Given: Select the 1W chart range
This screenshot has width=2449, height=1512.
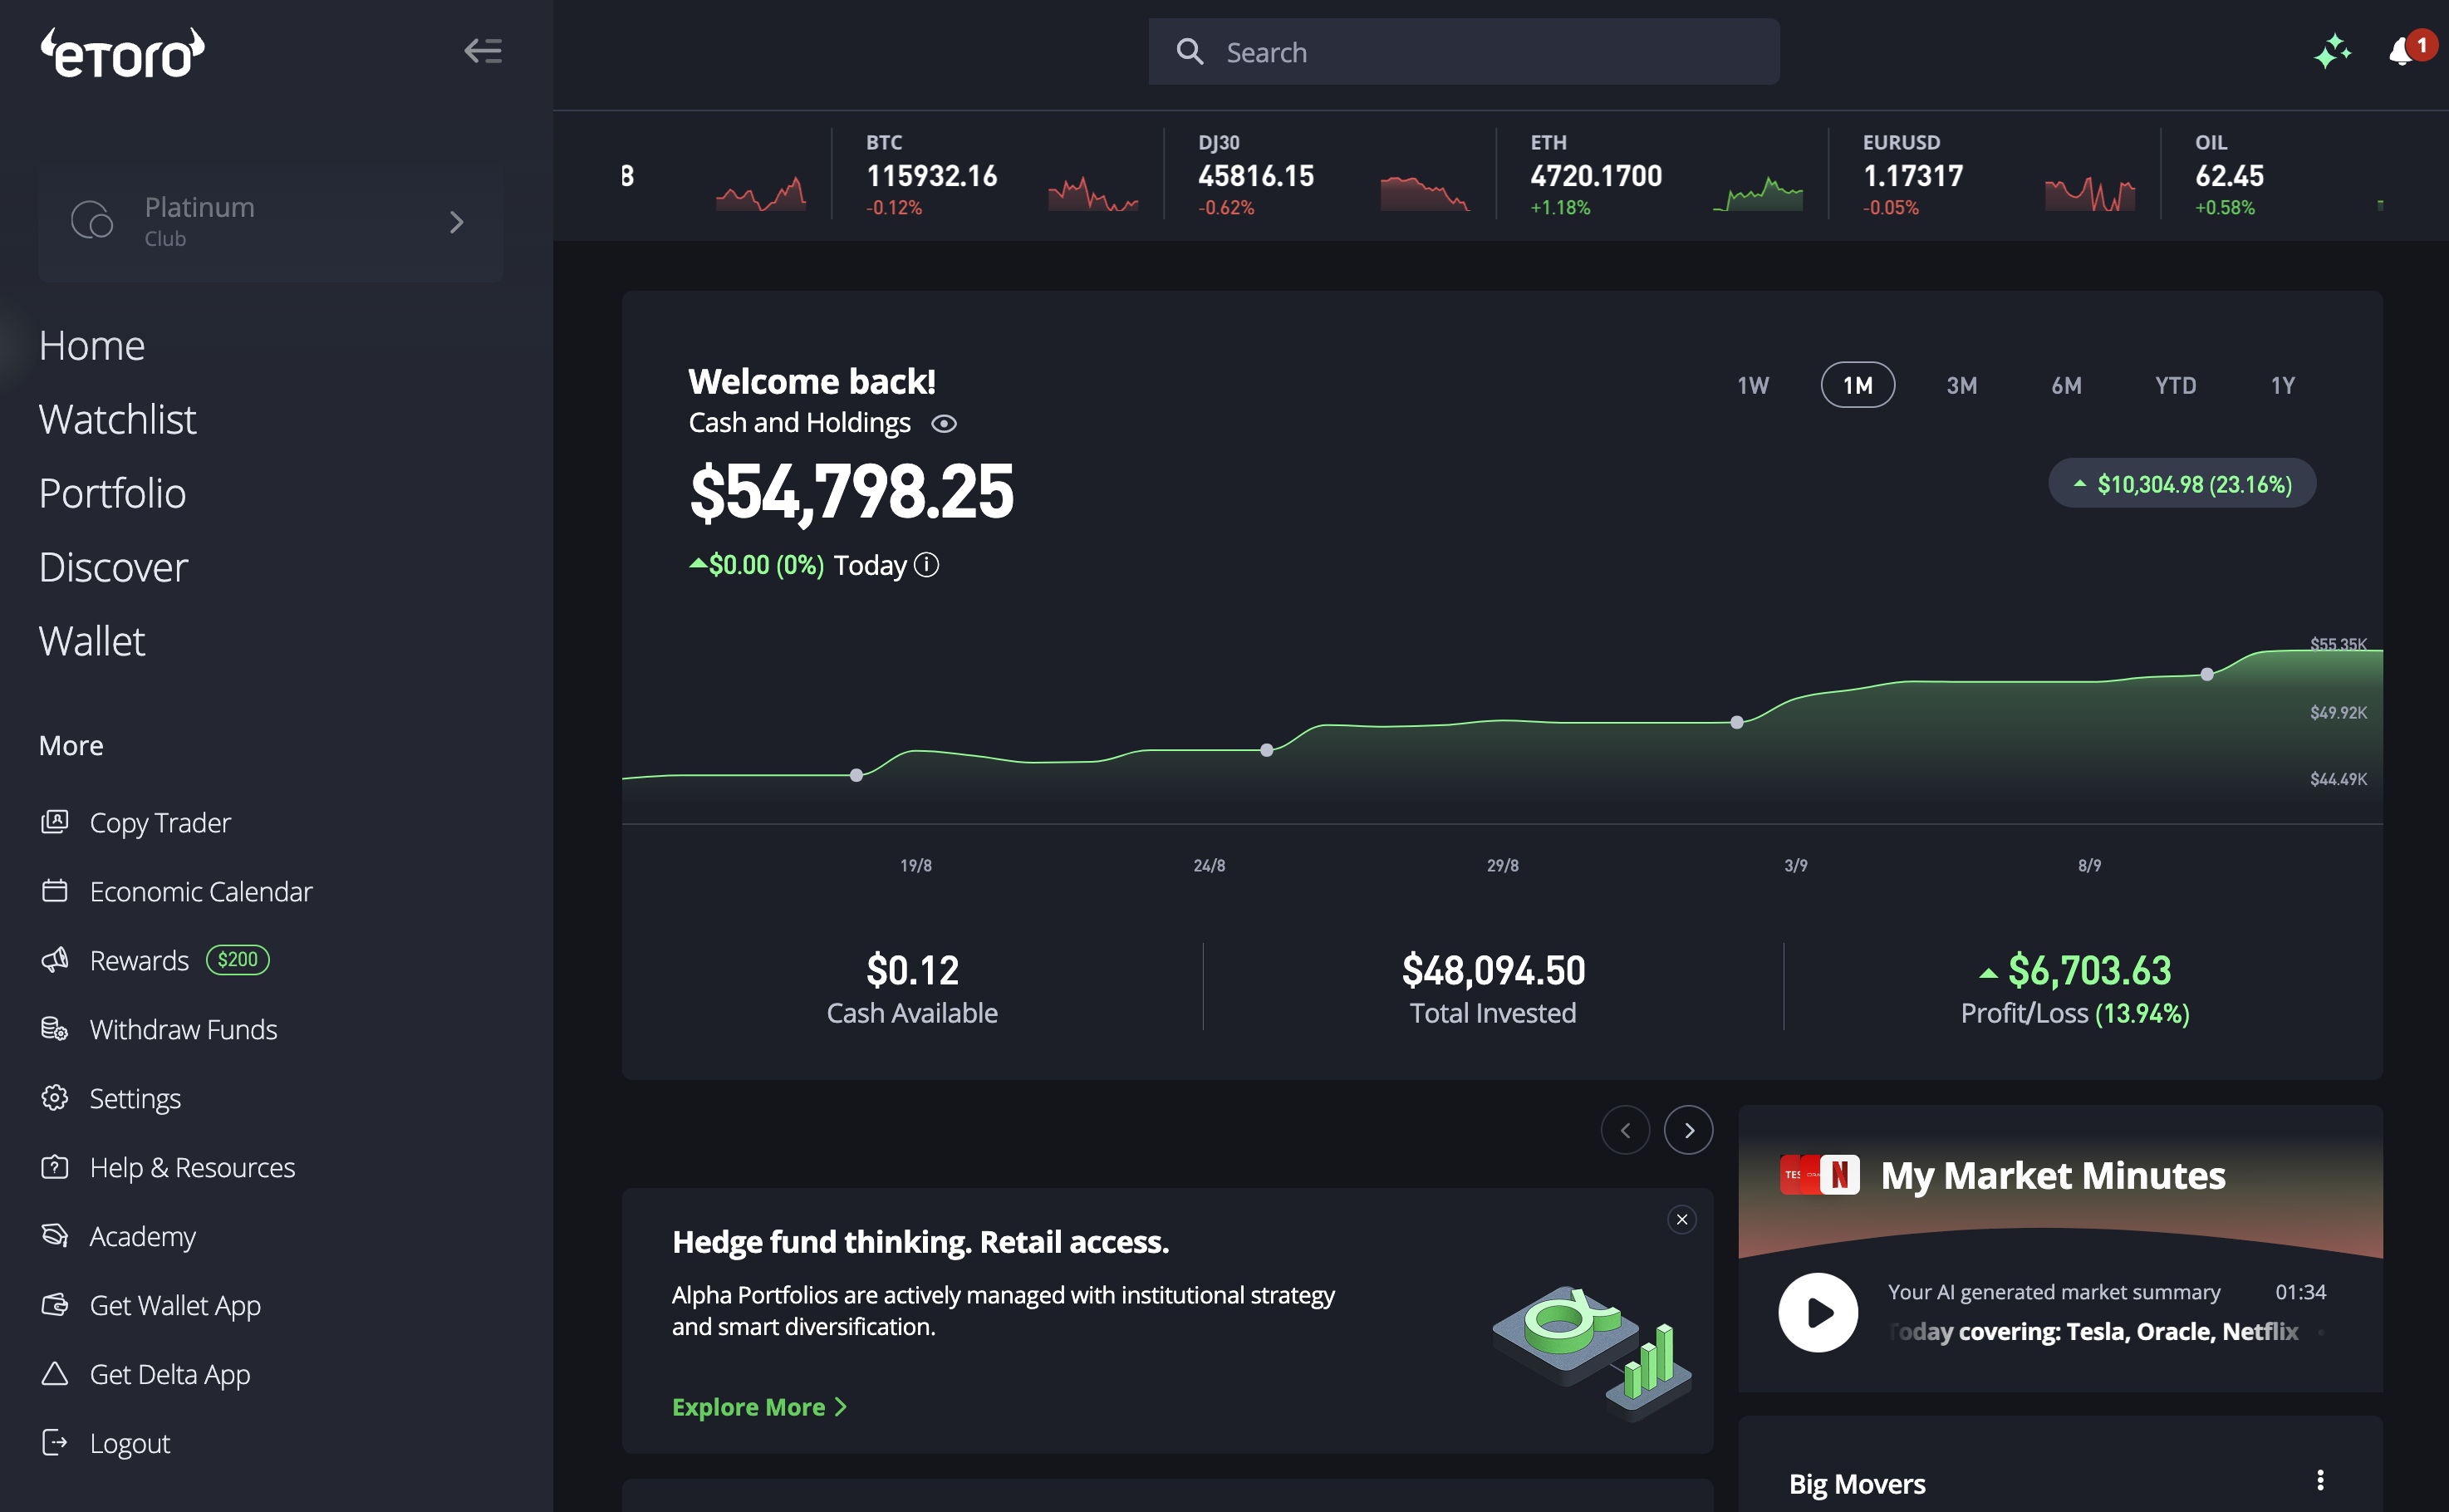Looking at the screenshot, I should click(x=1752, y=385).
